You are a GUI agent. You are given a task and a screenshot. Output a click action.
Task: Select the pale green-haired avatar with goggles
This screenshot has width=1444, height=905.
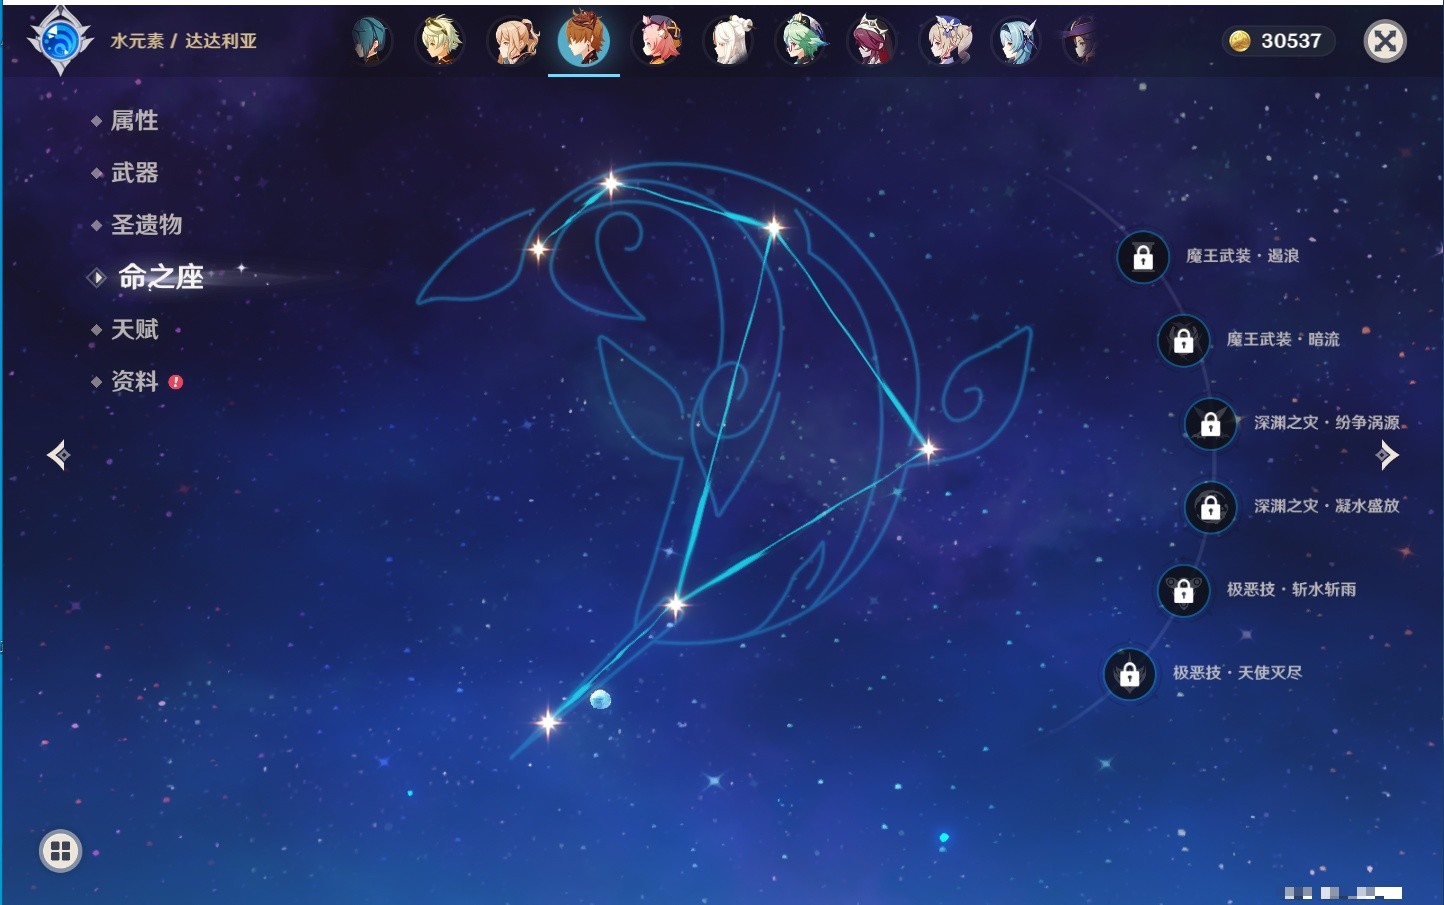pos(440,41)
